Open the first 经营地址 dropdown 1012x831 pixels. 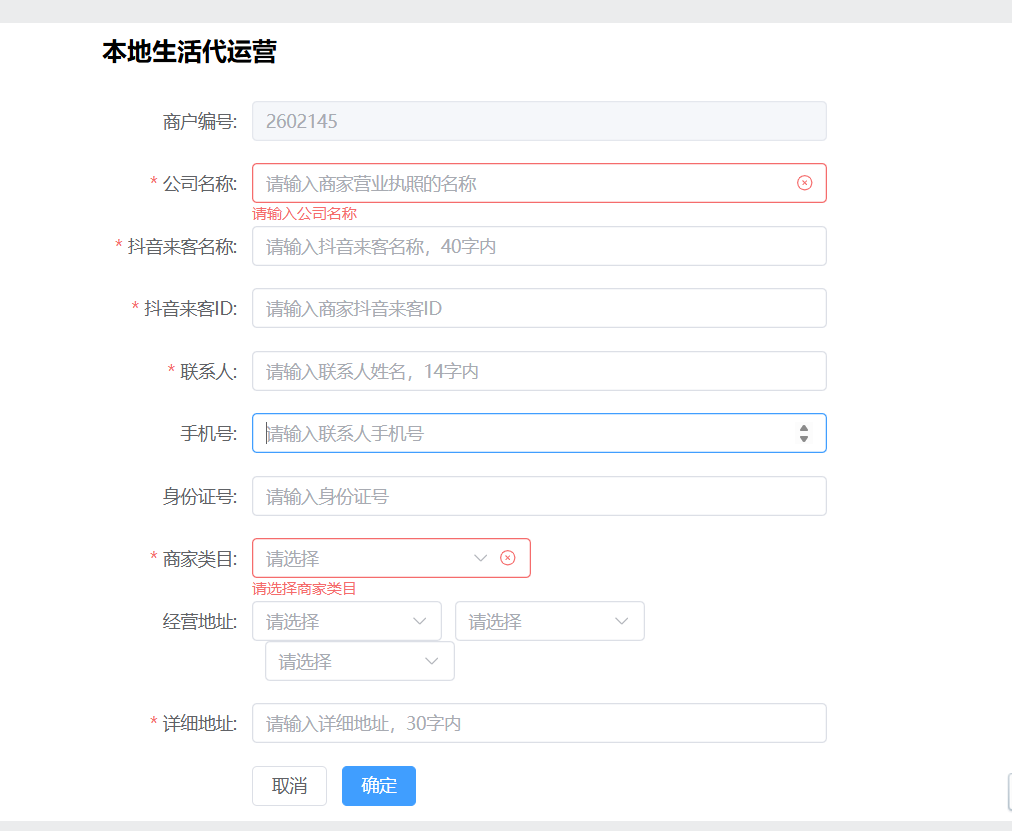pyautogui.click(x=347, y=621)
